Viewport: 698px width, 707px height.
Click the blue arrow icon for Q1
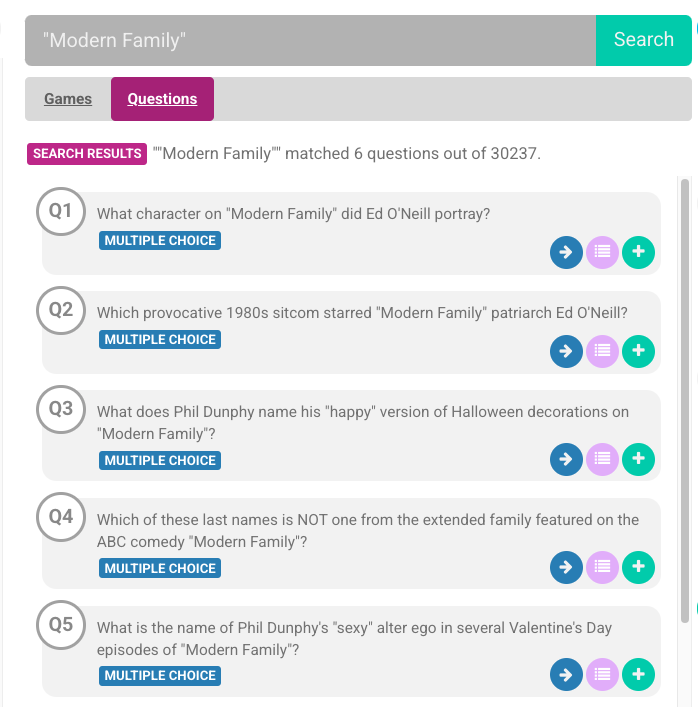(x=566, y=253)
